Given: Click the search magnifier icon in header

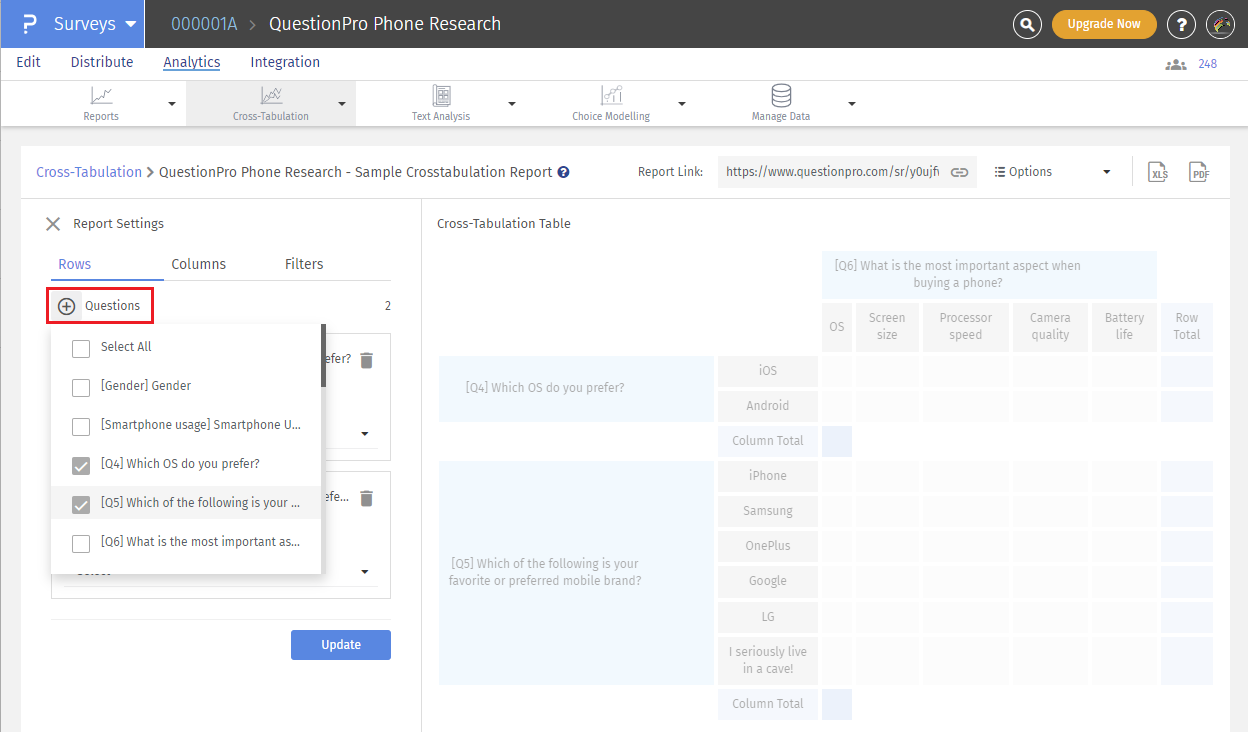Looking at the screenshot, I should [1027, 24].
